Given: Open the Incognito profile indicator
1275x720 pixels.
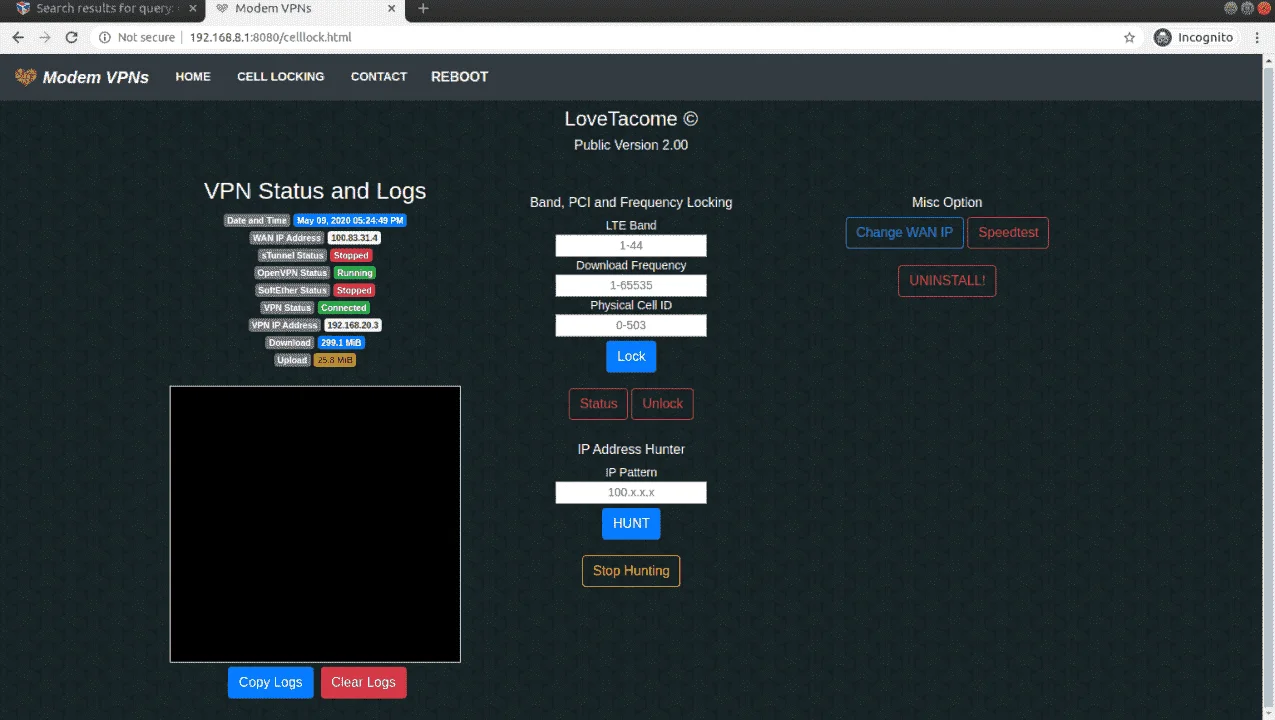Looking at the screenshot, I should pyautogui.click(x=1194, y=37).
